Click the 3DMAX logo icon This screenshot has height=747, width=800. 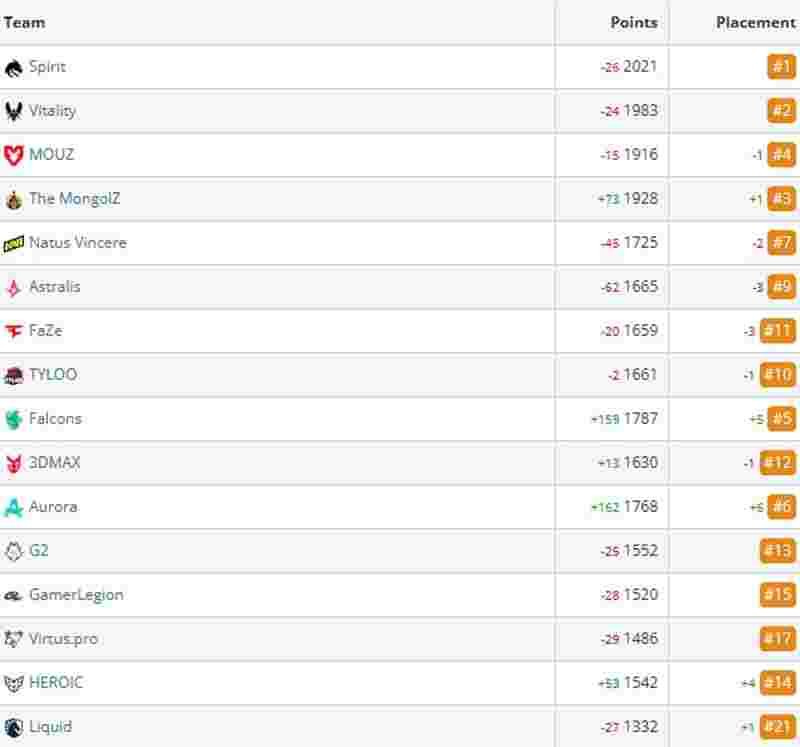14,463
